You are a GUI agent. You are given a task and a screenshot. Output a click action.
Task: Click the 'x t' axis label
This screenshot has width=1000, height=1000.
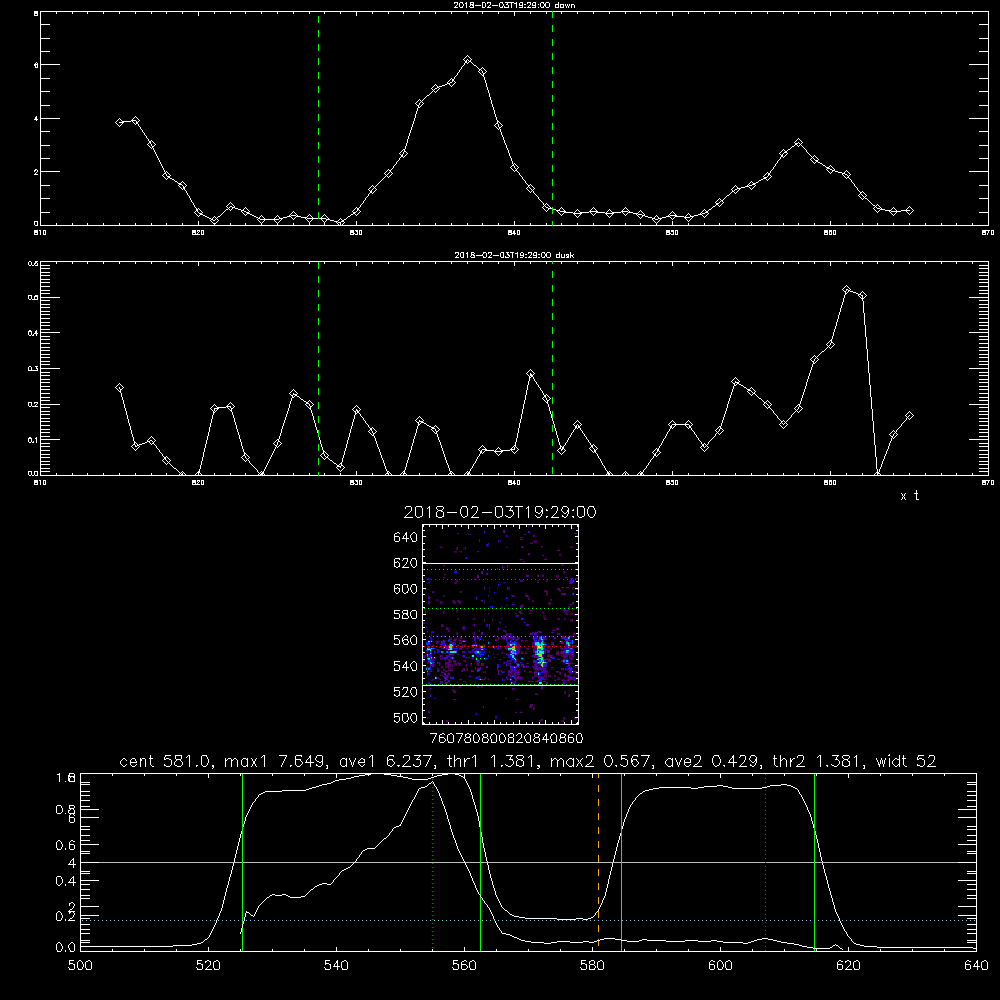click(x=909, y=496)
